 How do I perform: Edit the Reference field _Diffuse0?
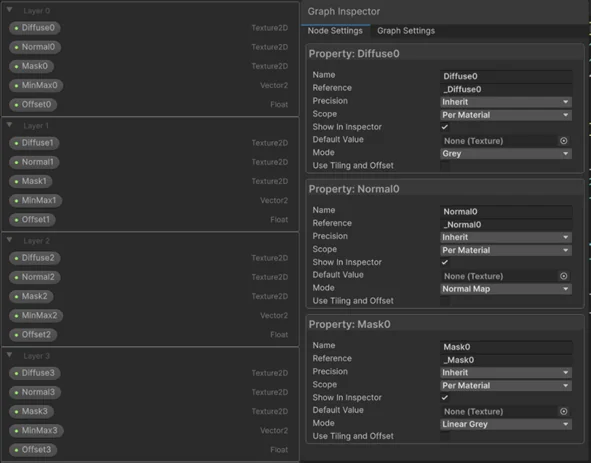[x=506, y=89]
